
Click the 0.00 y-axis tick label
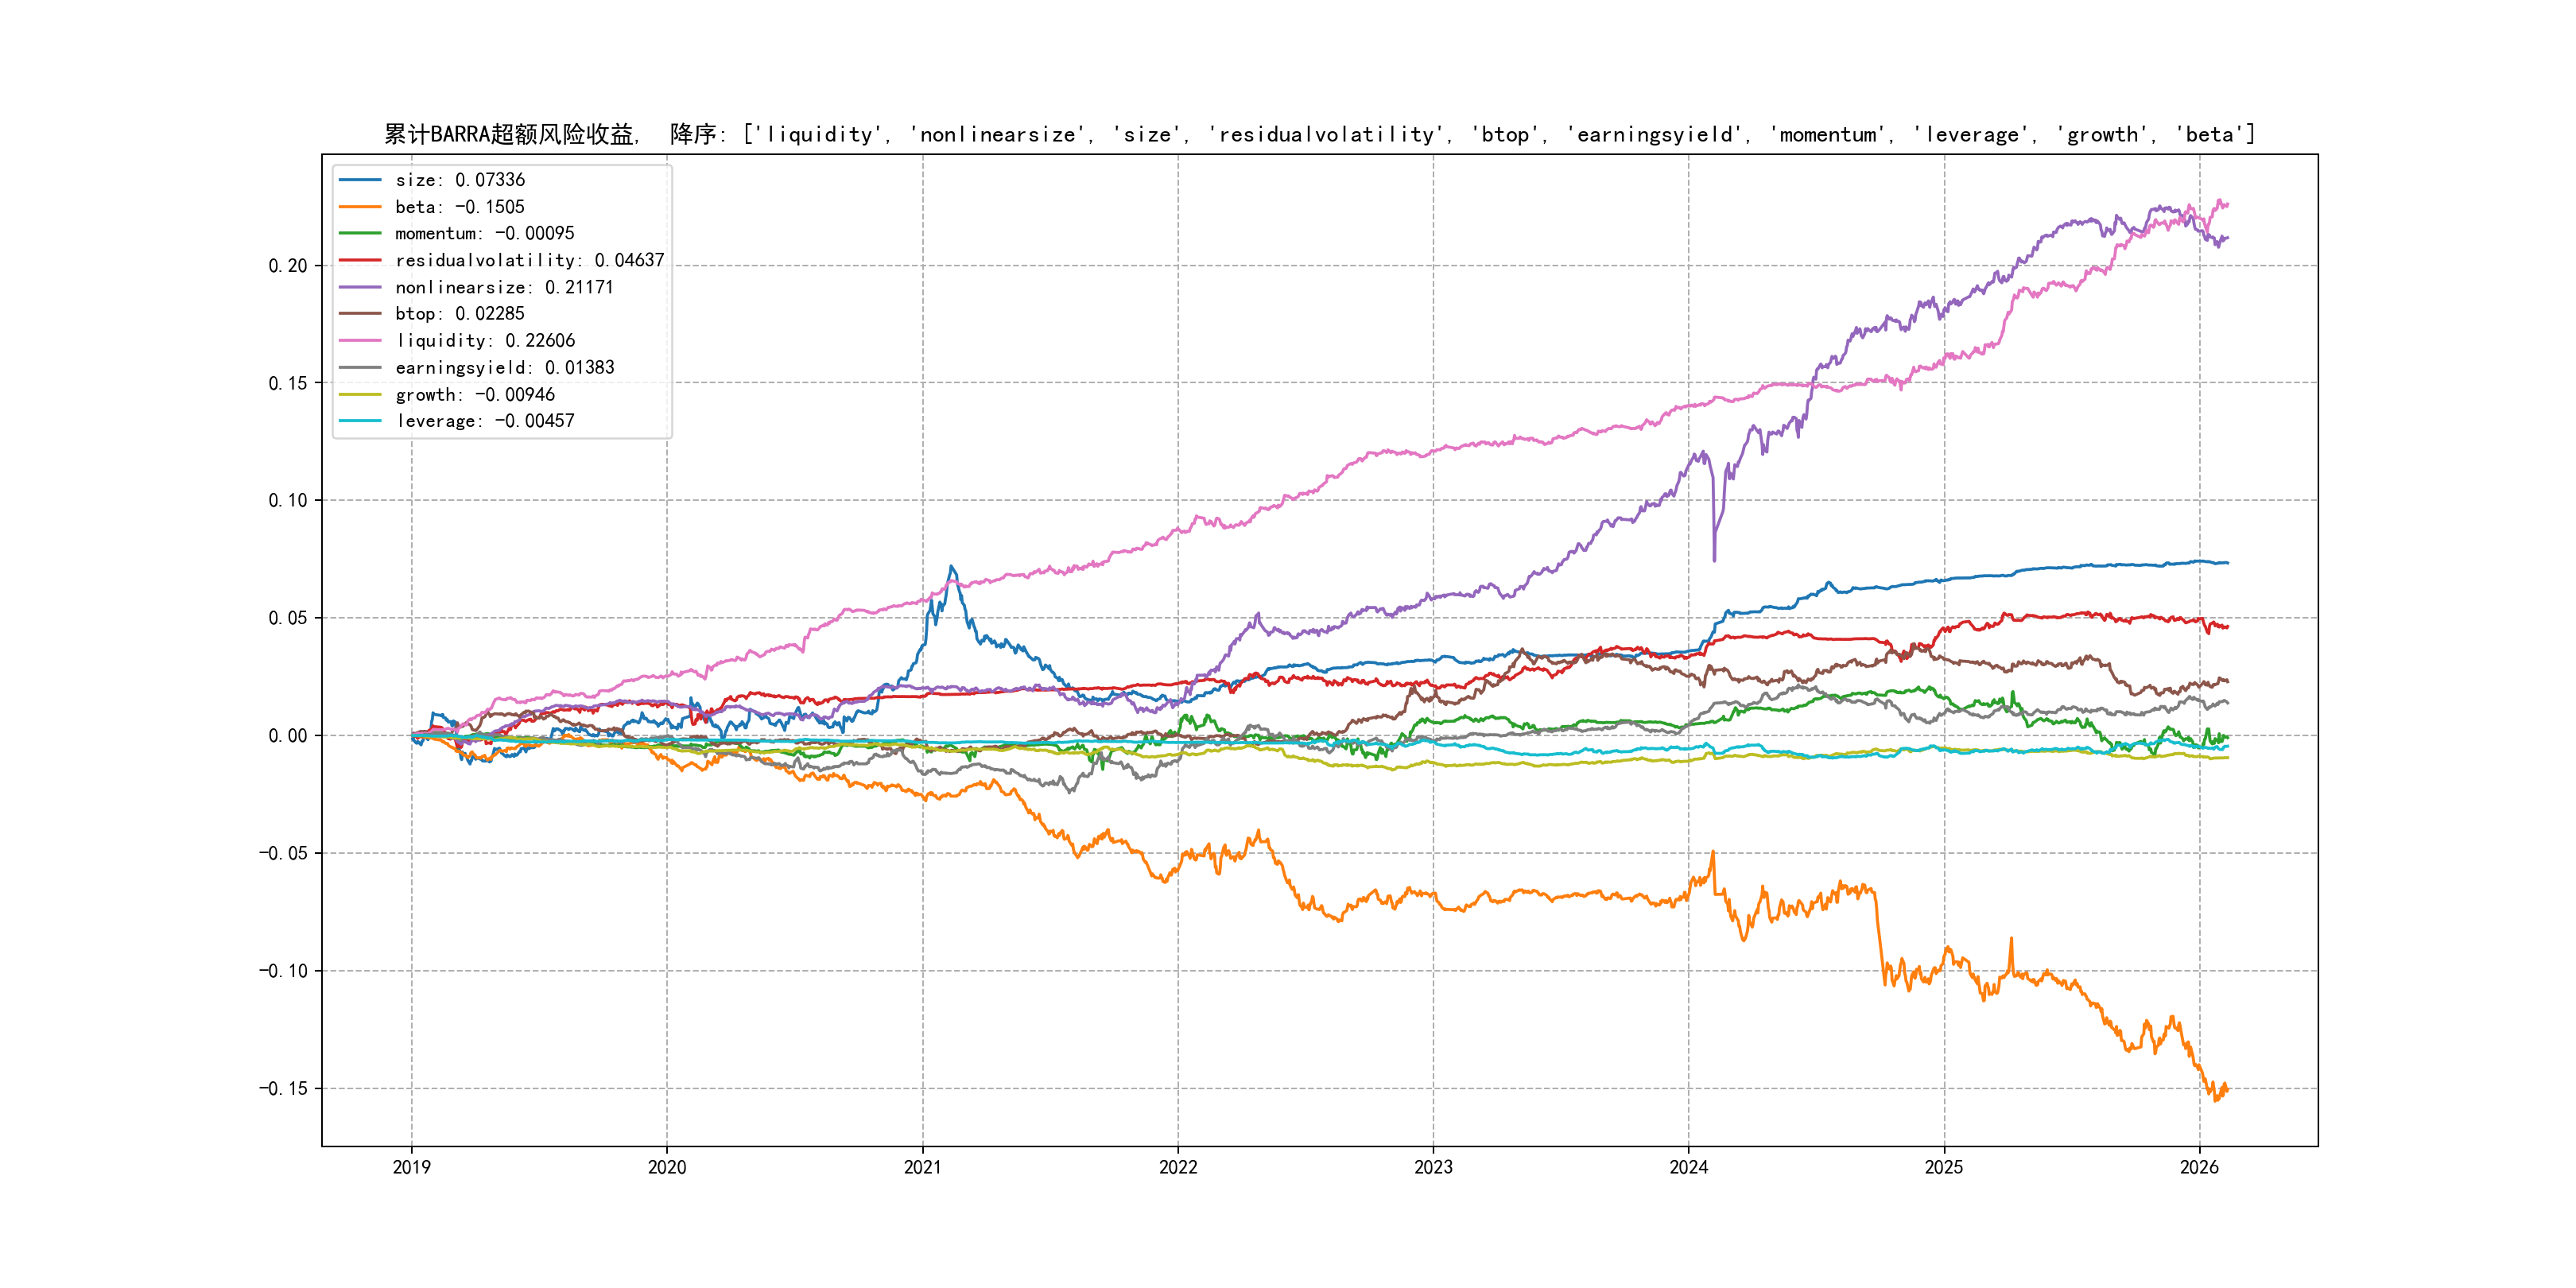click(x=287, y=736)
